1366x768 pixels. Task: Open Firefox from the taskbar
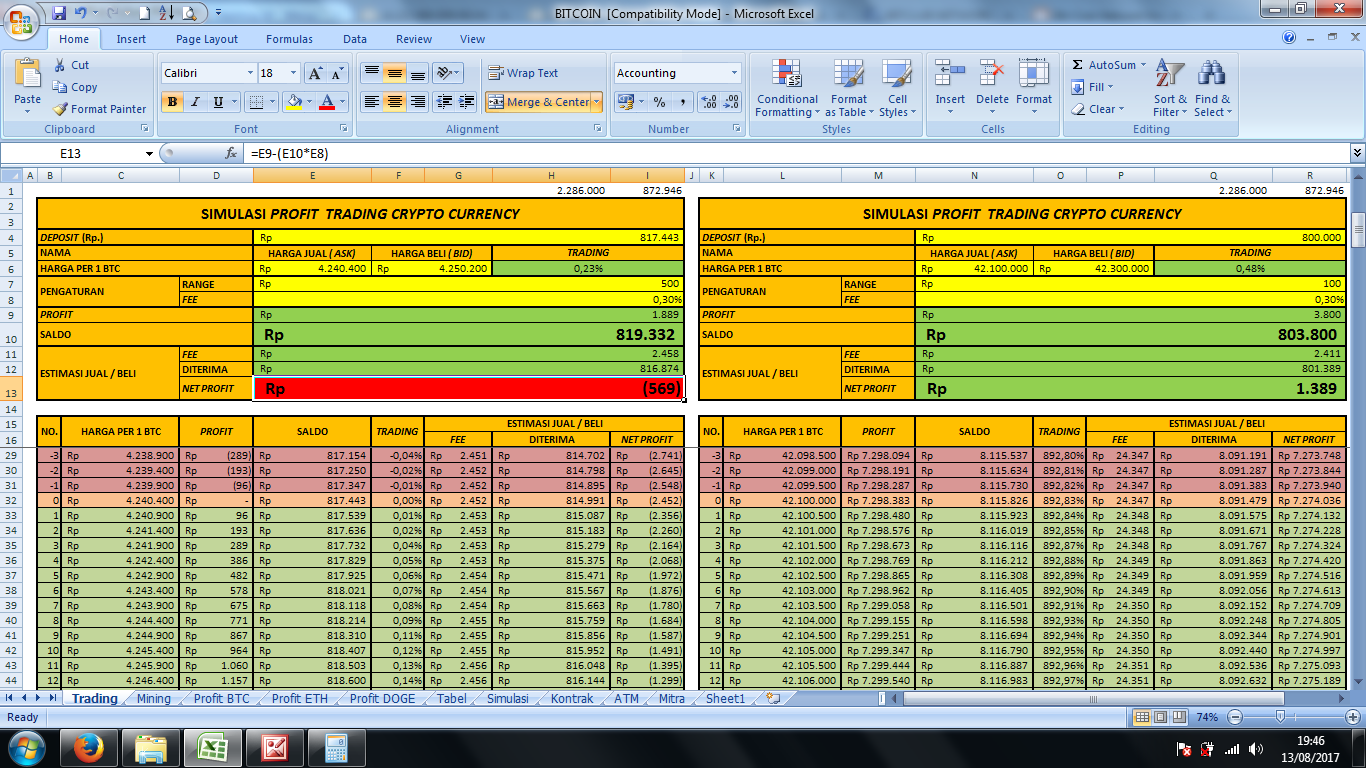point(90,747)
